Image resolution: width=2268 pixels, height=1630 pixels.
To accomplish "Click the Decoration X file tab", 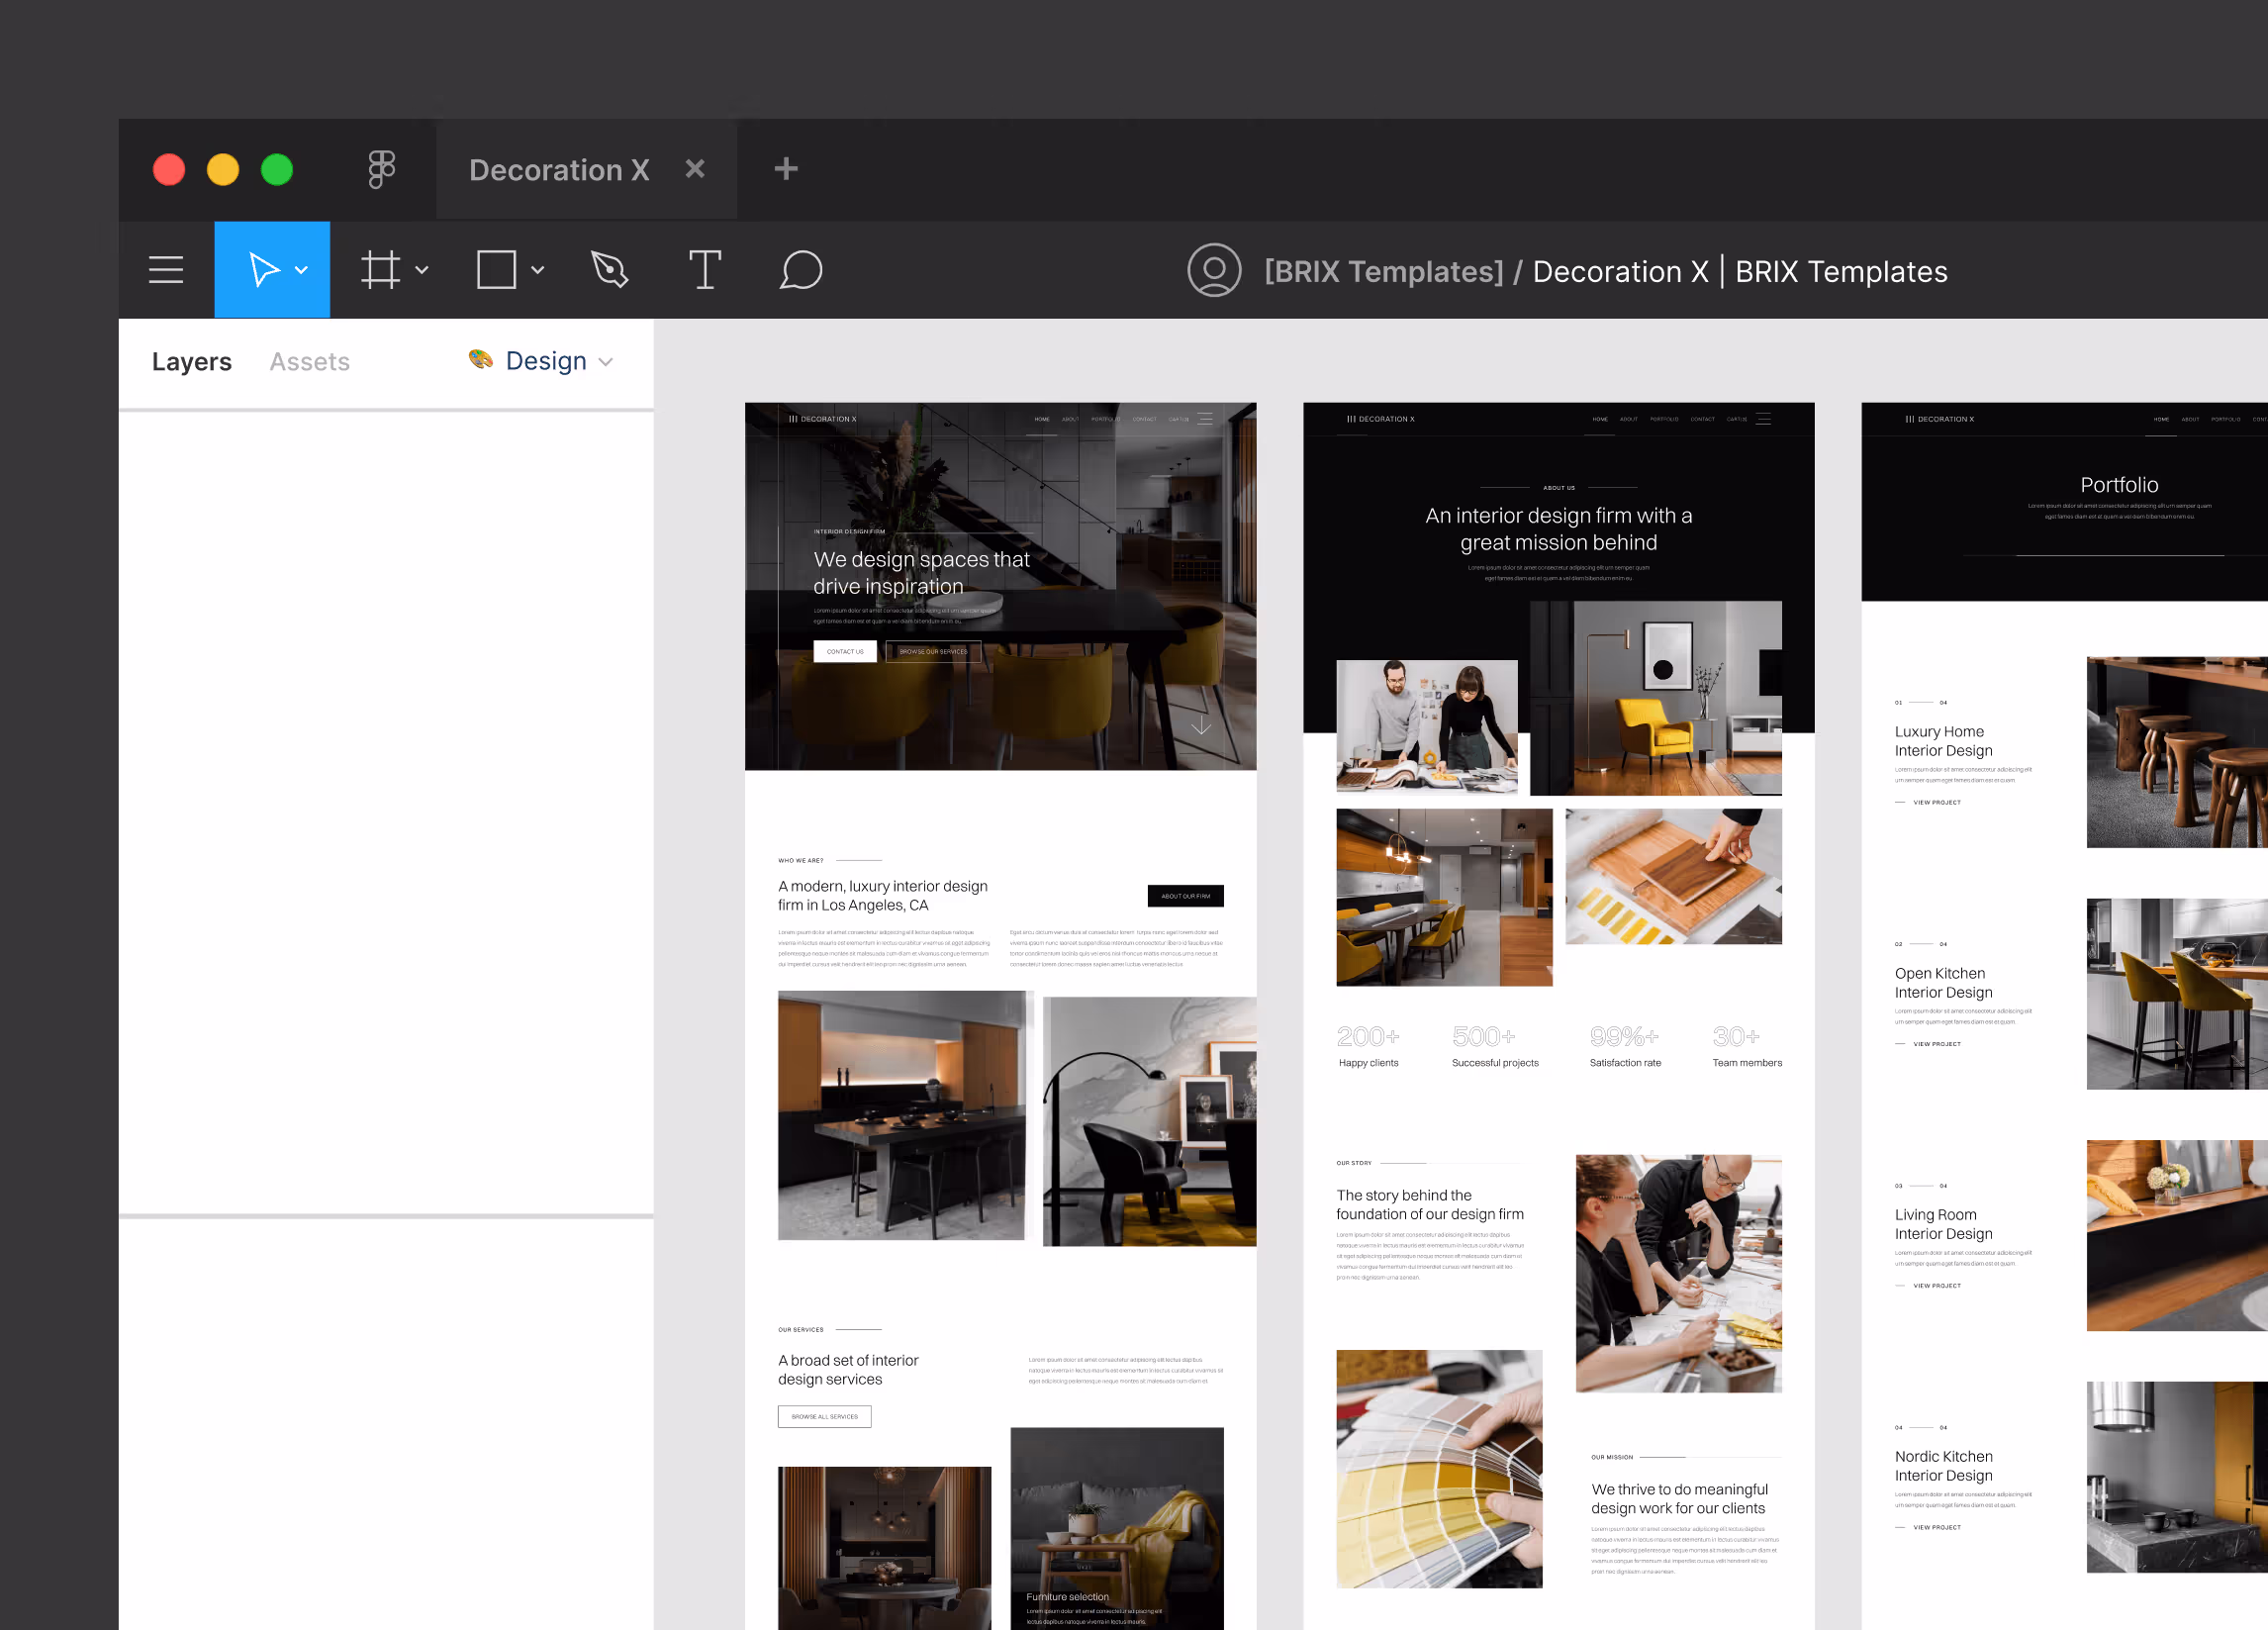I will click(x=559, y=169).
